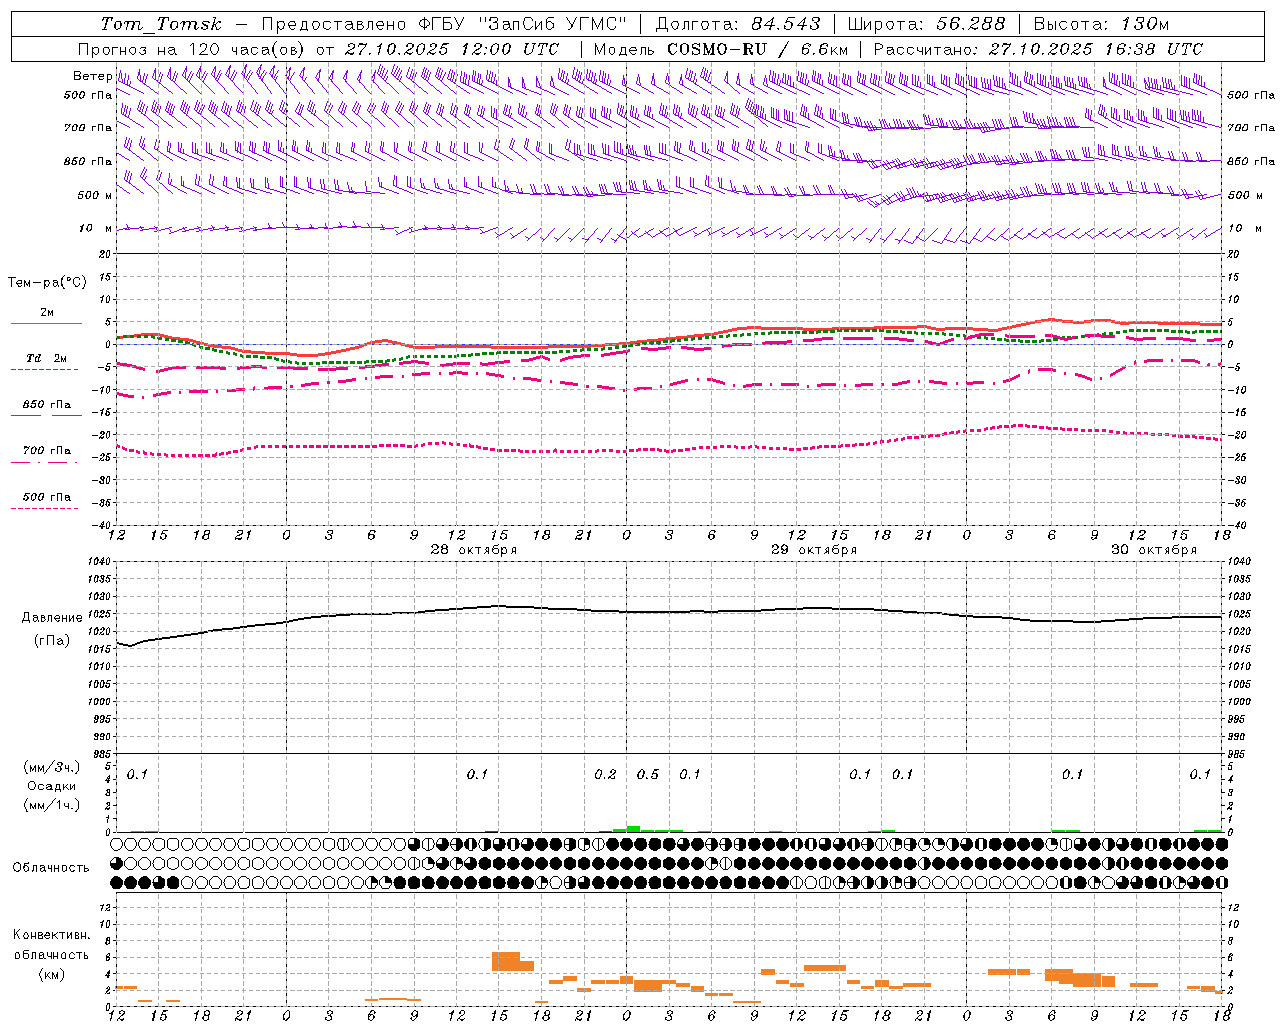Click the (мм/1ч.) precipitation unit label
This screenshot has height=1024, width=1280.
[51, 805]
